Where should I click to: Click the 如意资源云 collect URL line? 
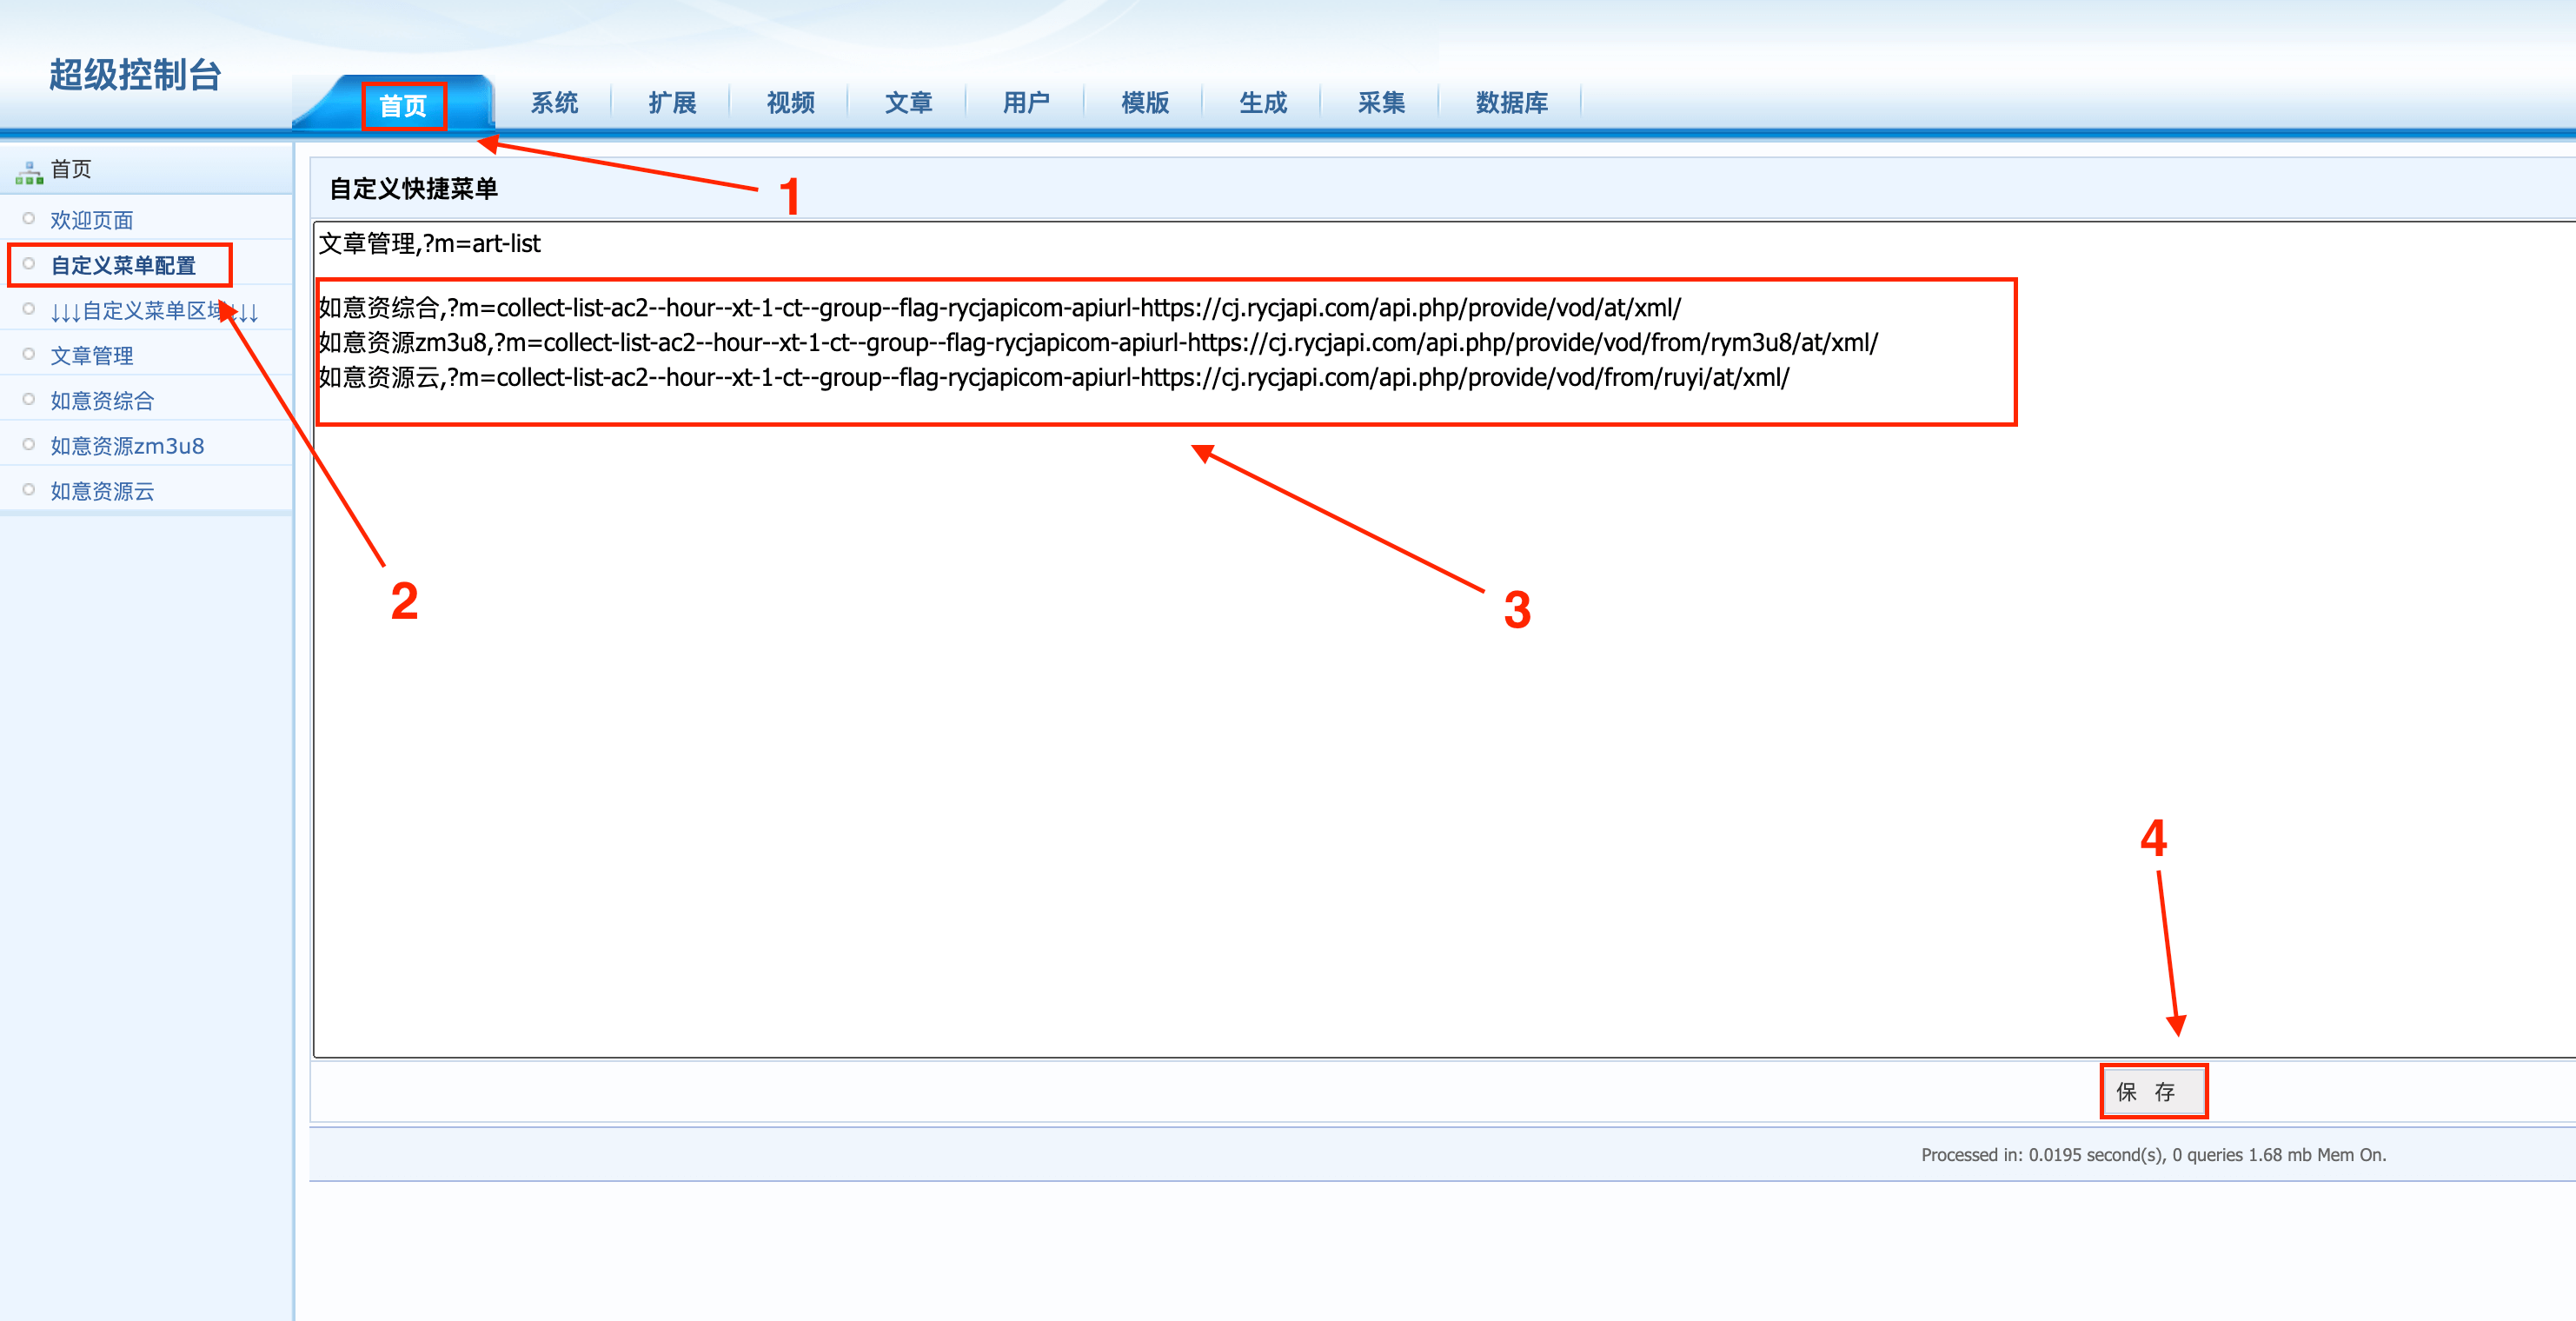1054,378
